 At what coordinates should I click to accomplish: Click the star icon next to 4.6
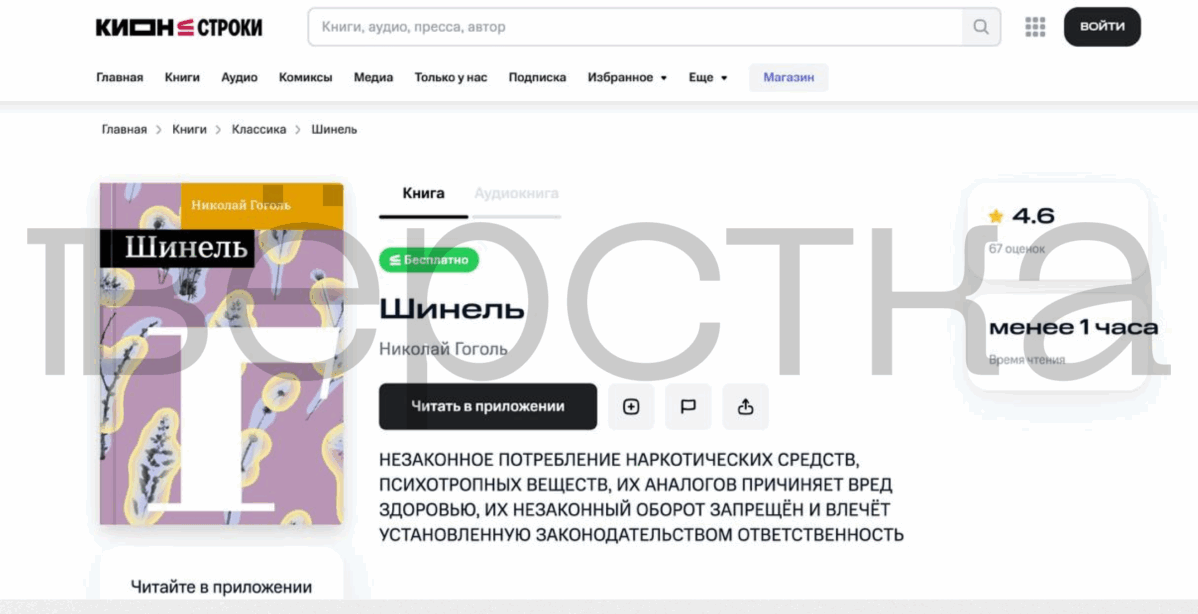996,214
